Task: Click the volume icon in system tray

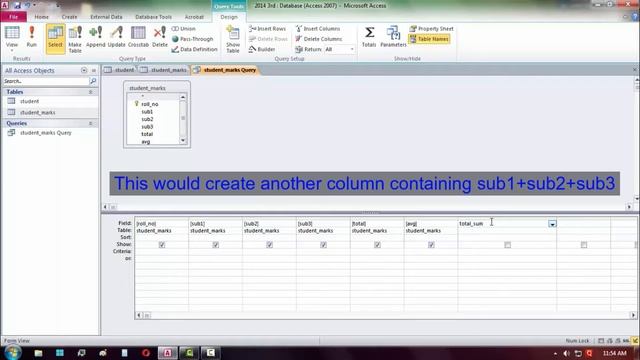Action: coord(567,353)
